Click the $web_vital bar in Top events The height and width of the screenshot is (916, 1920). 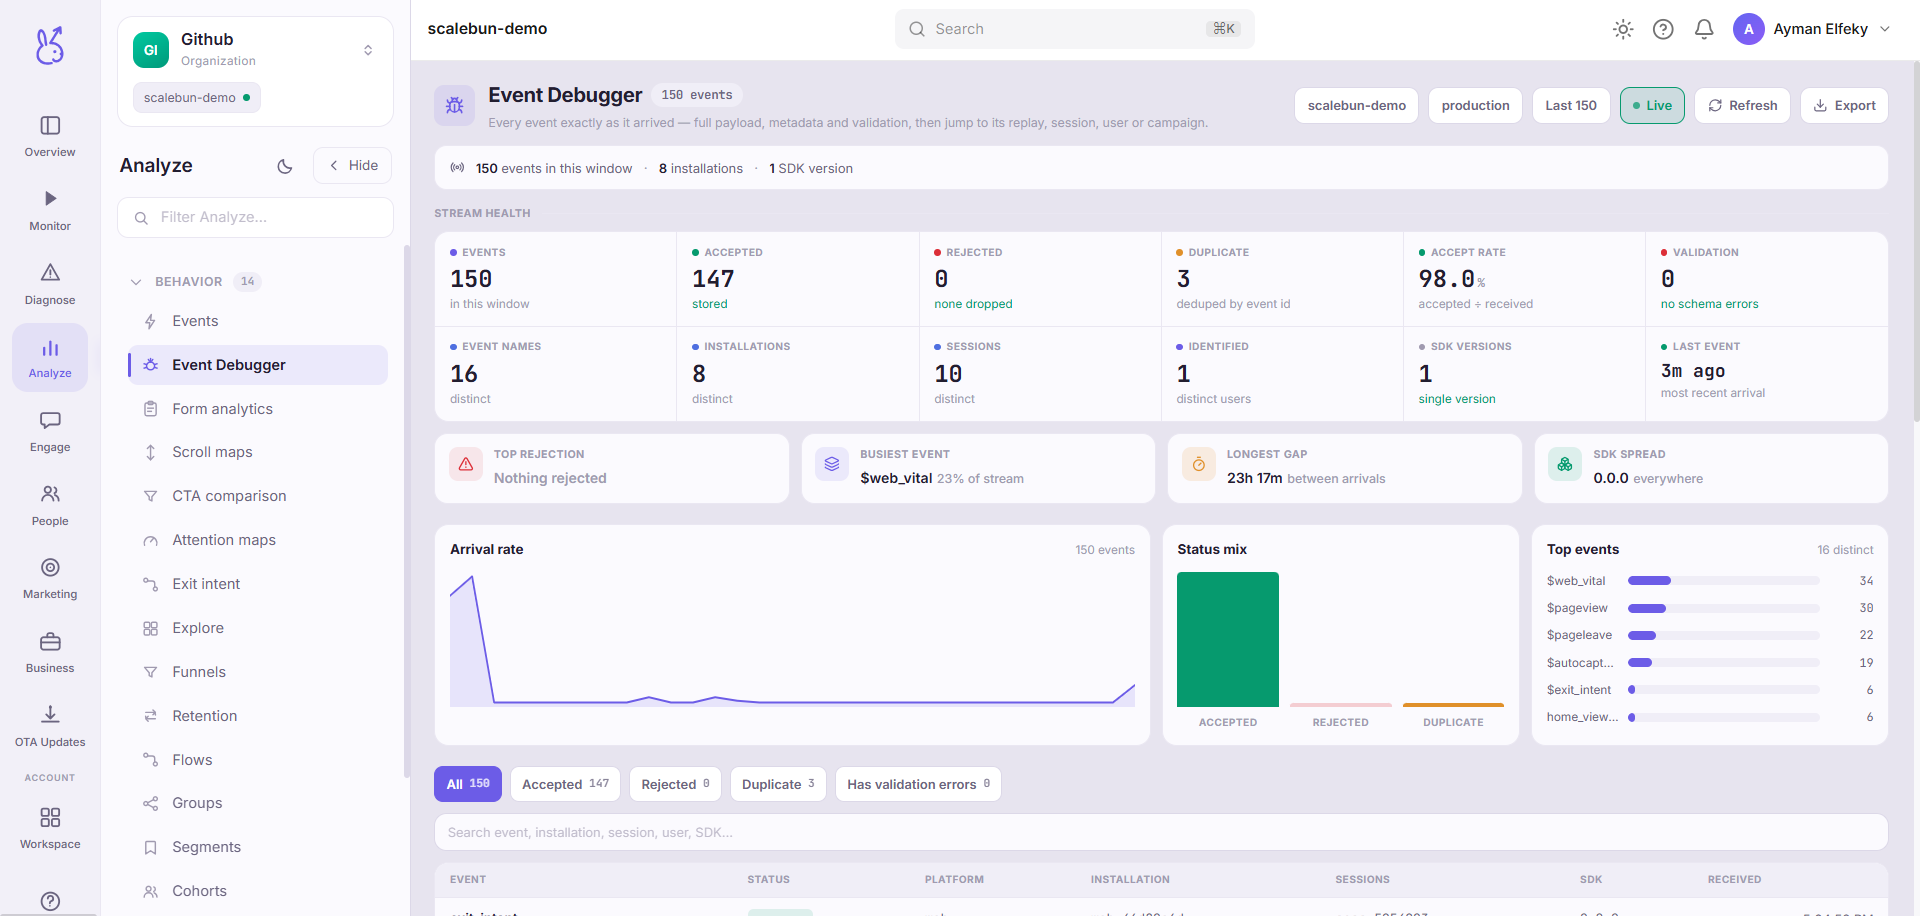point(1723,581)
